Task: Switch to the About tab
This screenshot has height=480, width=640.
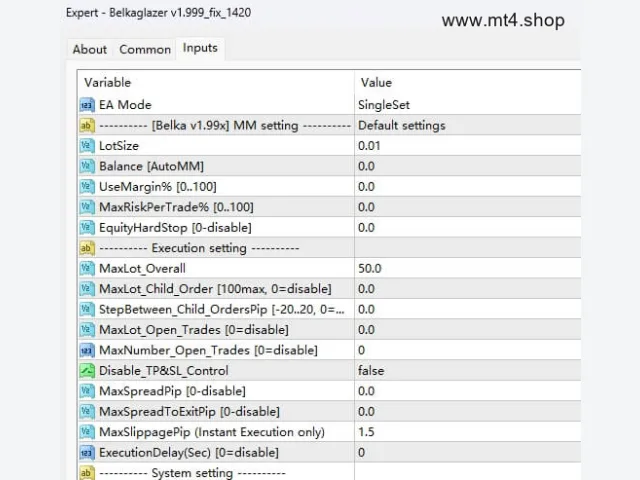Action: 89,49
